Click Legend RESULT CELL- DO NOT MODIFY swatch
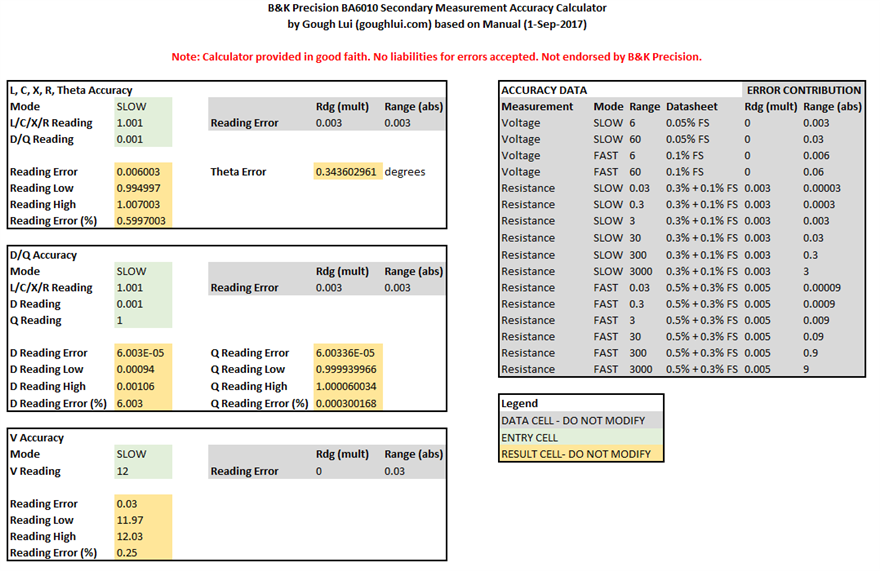880x571 pixels. [x=581, y=453]
